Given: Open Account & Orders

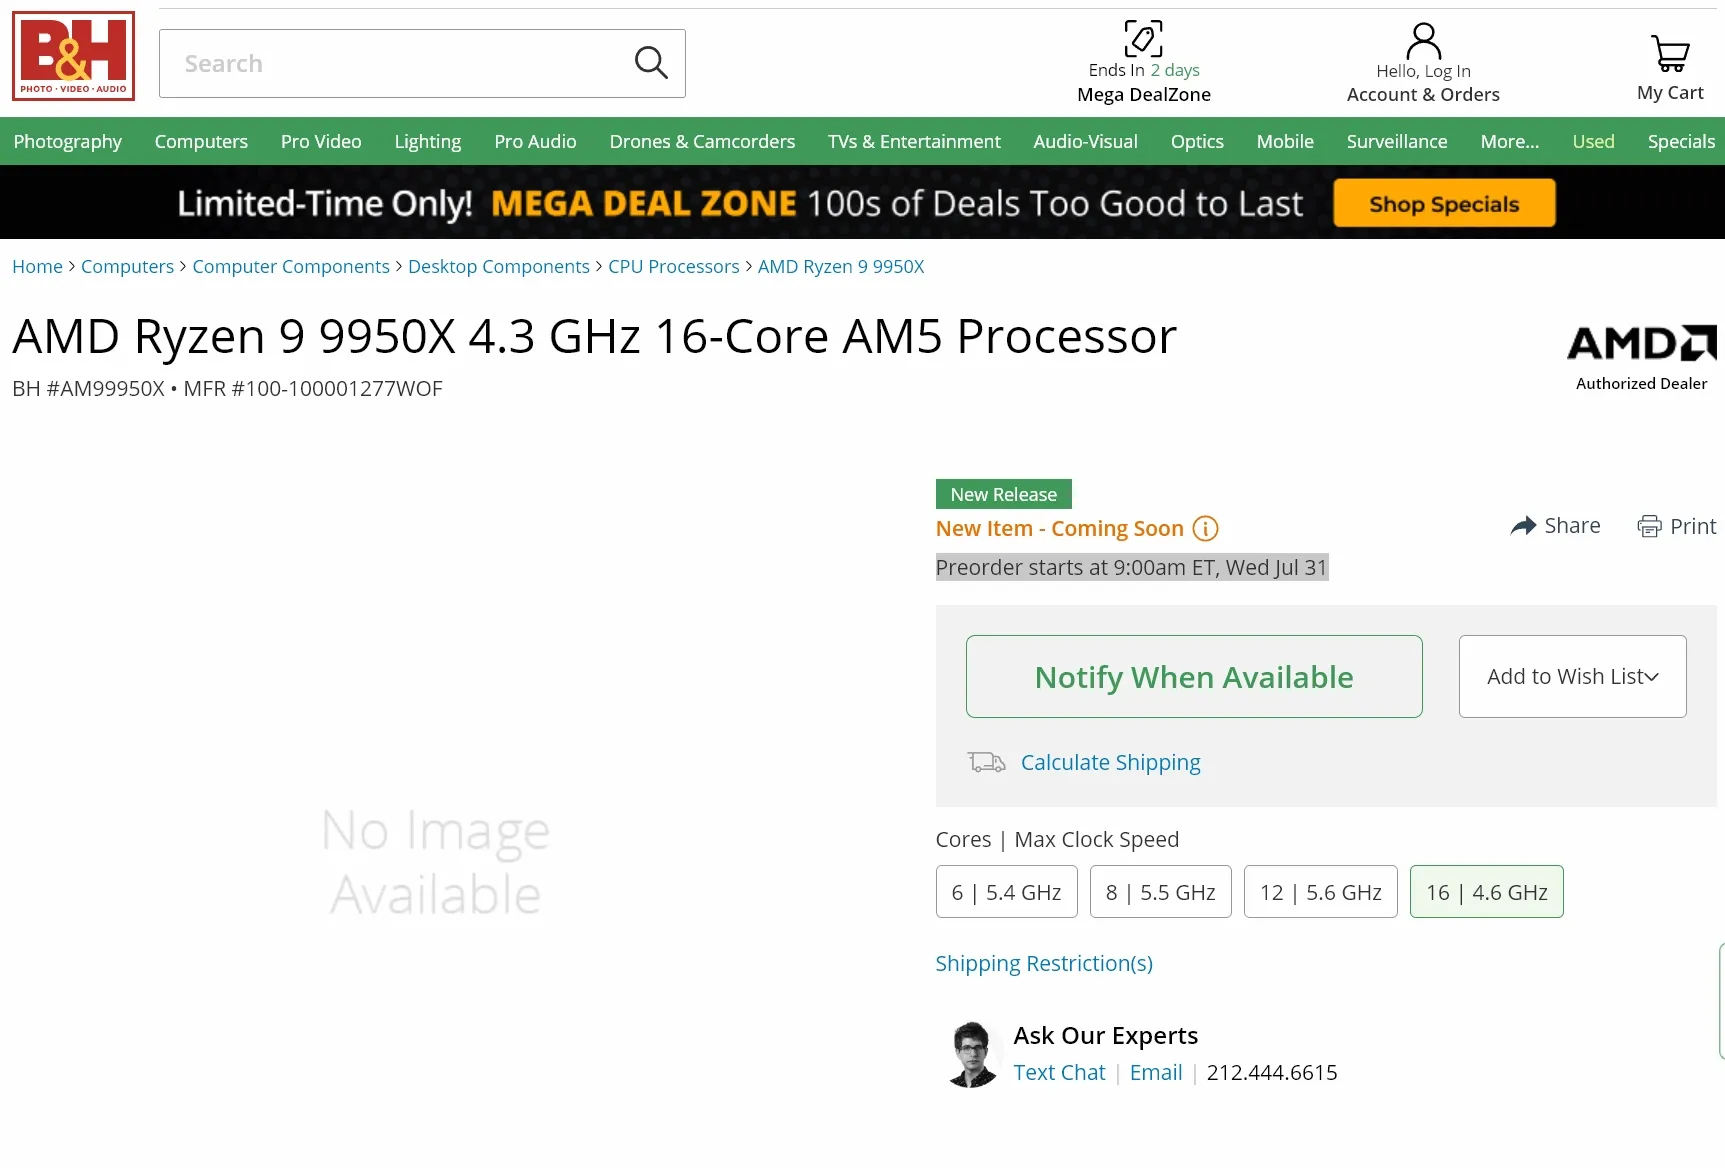Looking at the screenshot, I should coord(1423,94).
